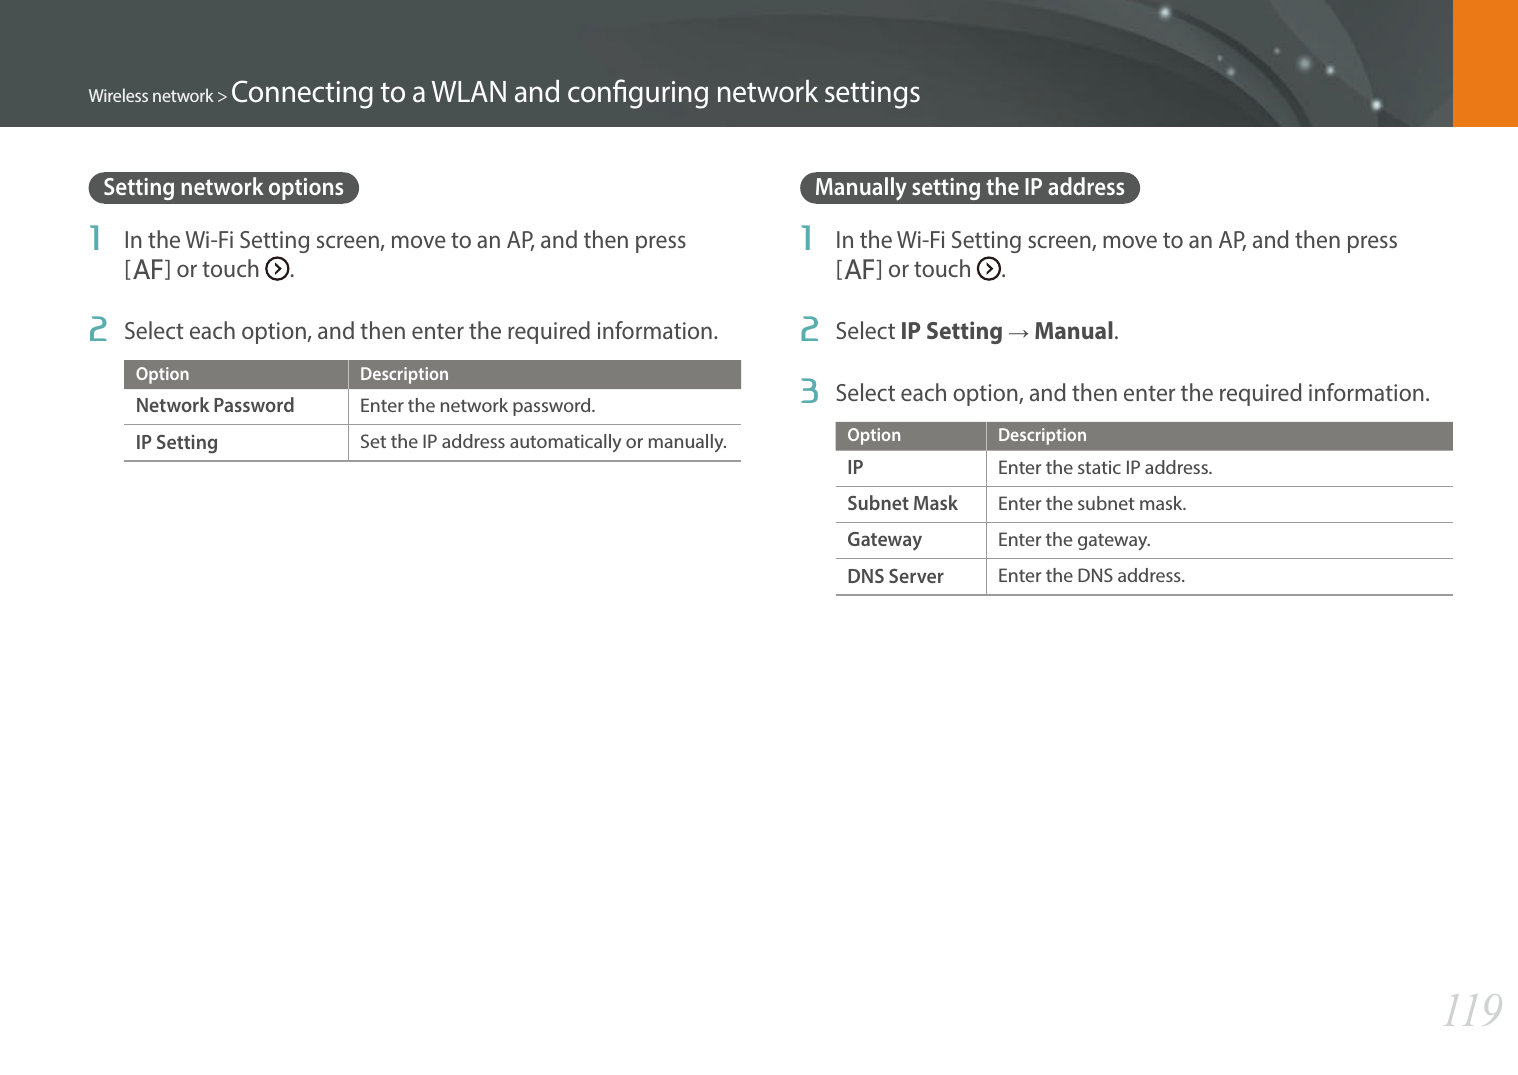Click the bold Manual text in step 2
The height and width of the screenshot is (1075, 1518).
[1074, 331]
